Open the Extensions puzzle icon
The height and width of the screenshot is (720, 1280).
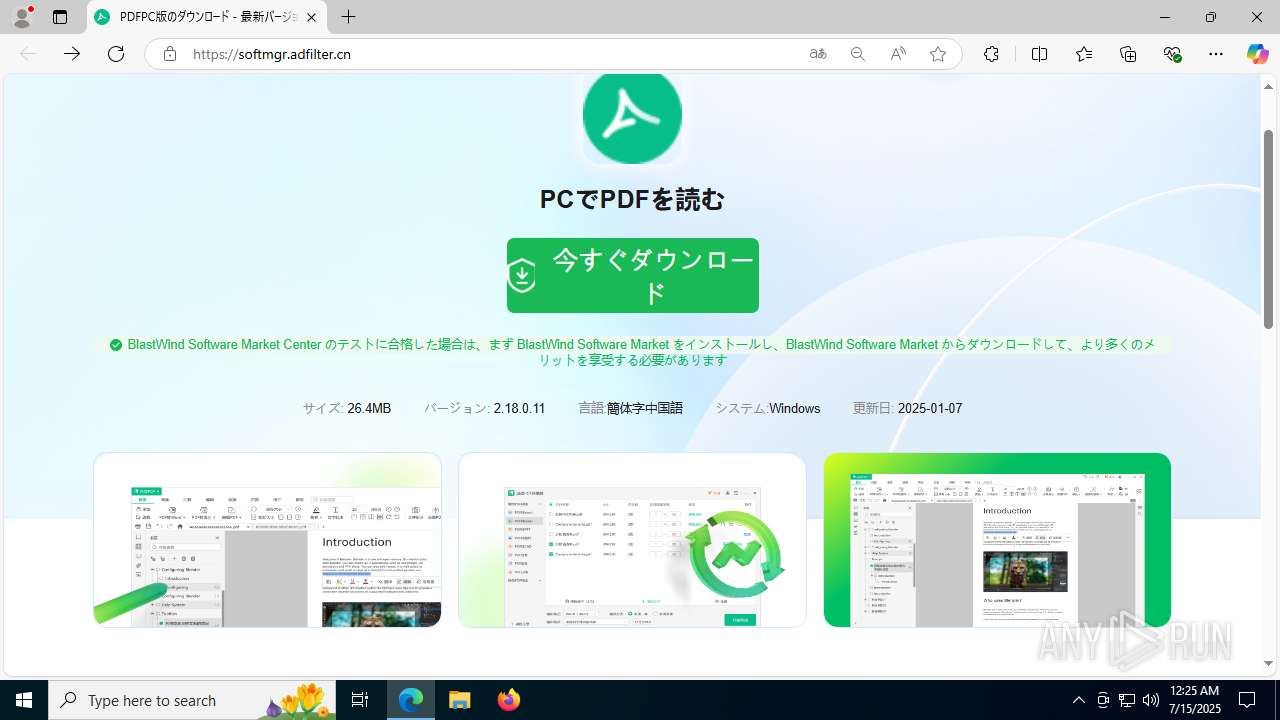pos(991,54)
